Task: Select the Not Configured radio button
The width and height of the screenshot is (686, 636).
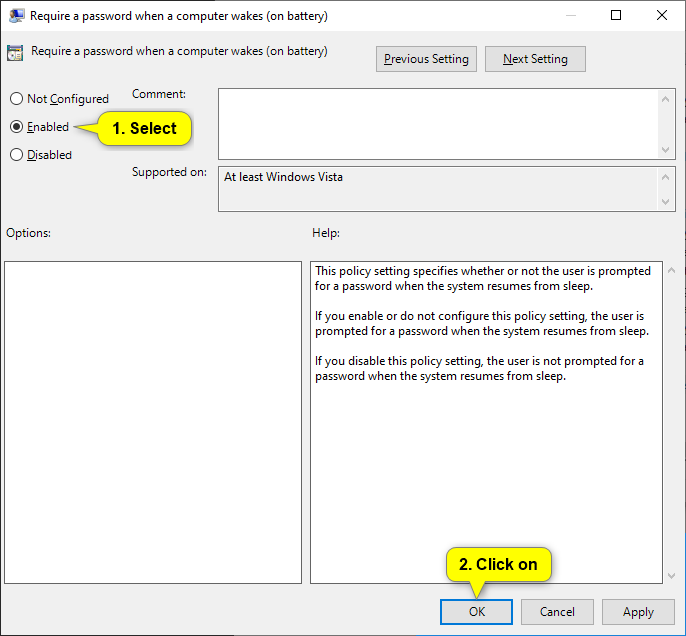Action: pyautogui.click(x=16, y=99)
